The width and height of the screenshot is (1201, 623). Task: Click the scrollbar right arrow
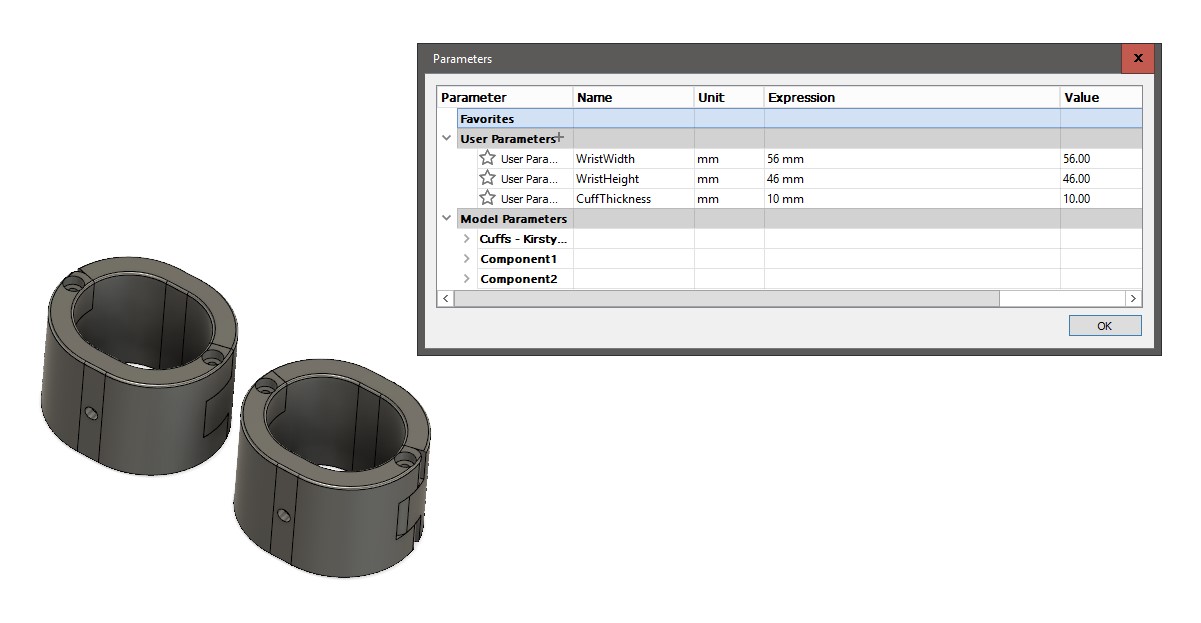(x=1133, y=298)
